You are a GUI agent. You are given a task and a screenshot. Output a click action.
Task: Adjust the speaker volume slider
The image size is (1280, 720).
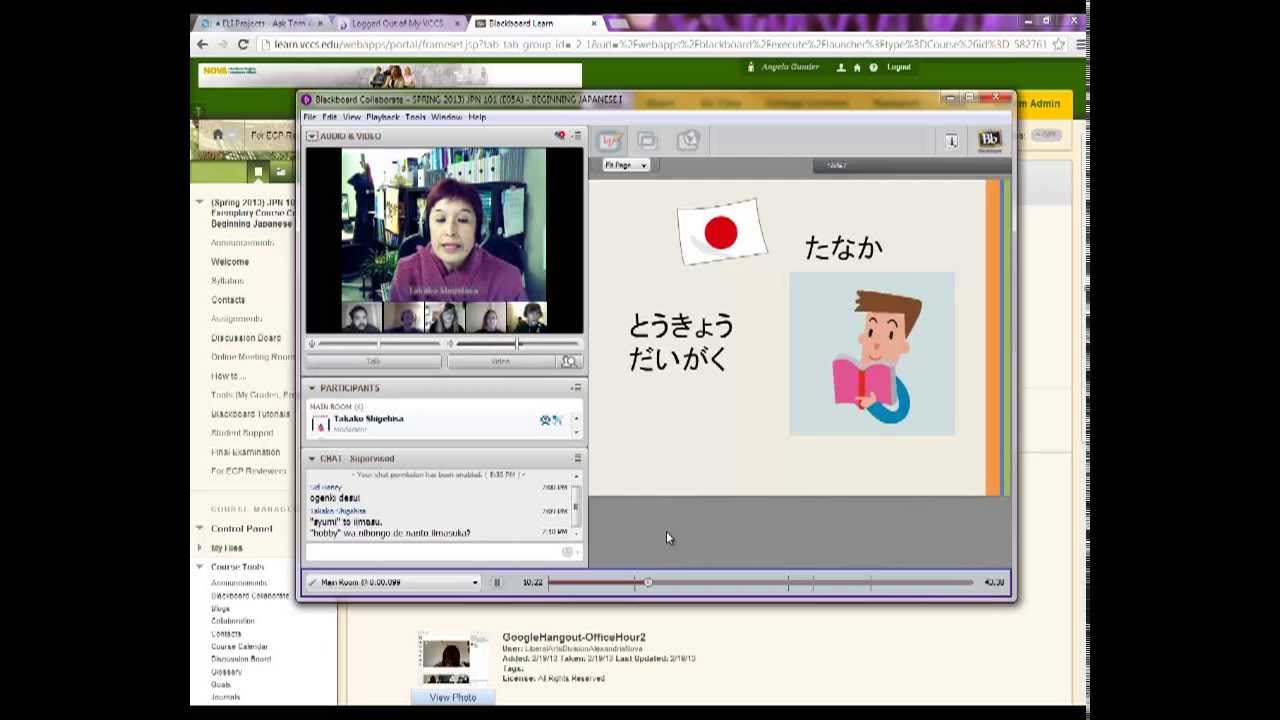click(518, 344)
